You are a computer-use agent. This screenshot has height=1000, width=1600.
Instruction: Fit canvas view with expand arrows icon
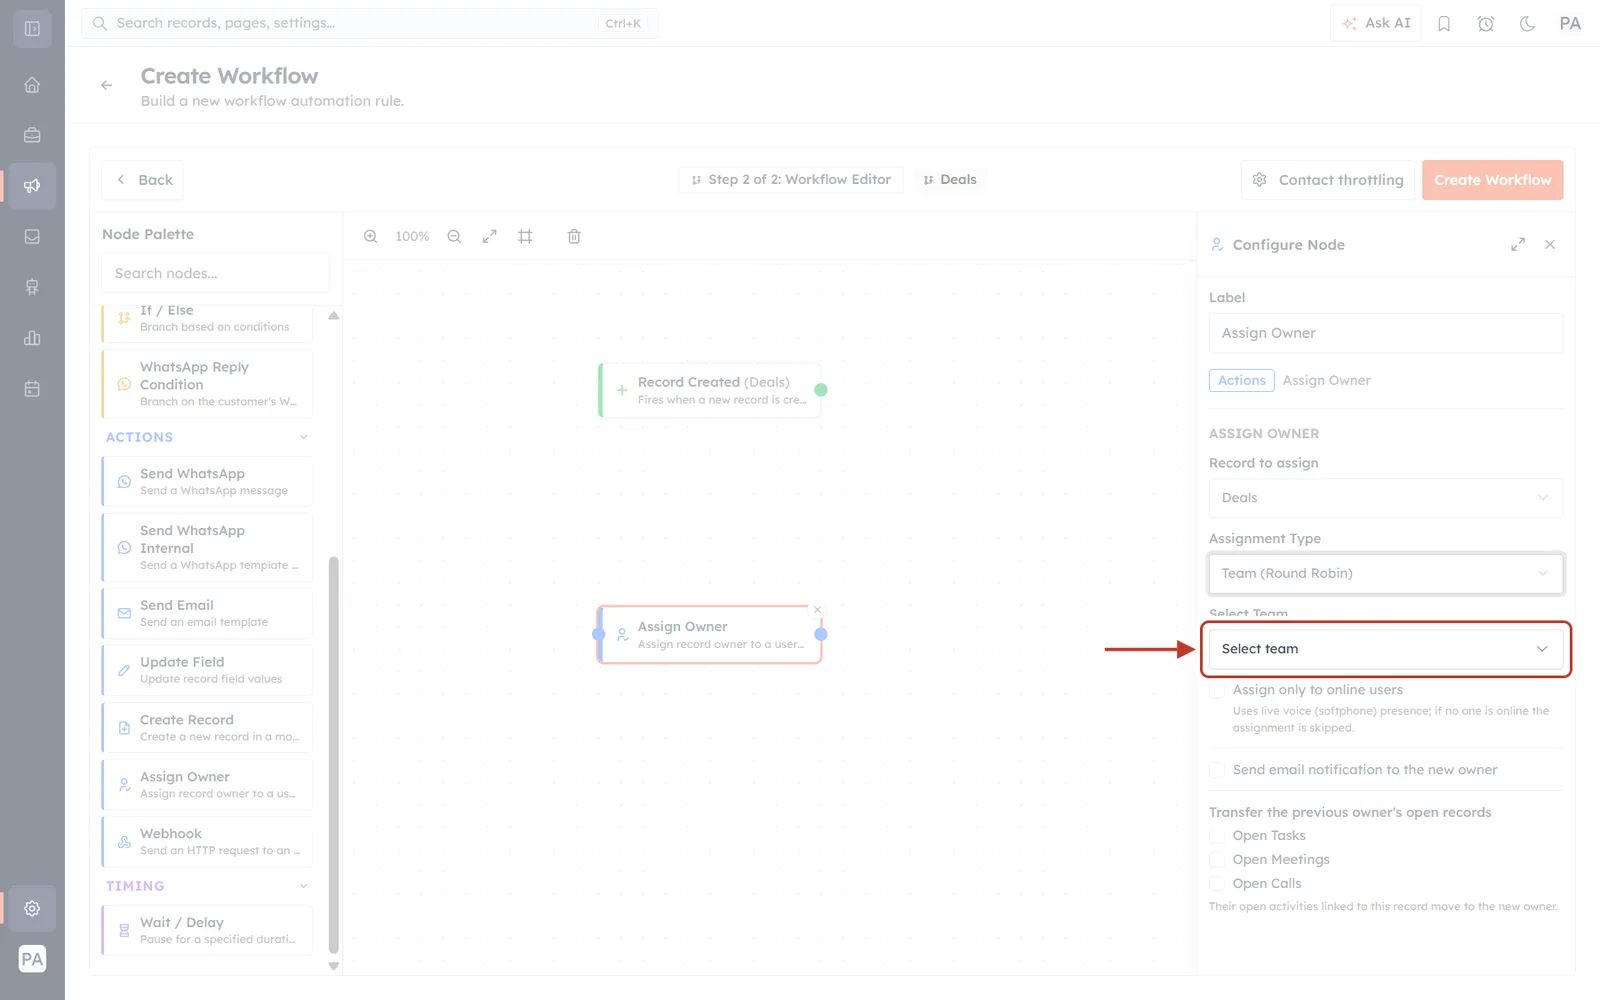pyautogui.click(x=489, y=237)
